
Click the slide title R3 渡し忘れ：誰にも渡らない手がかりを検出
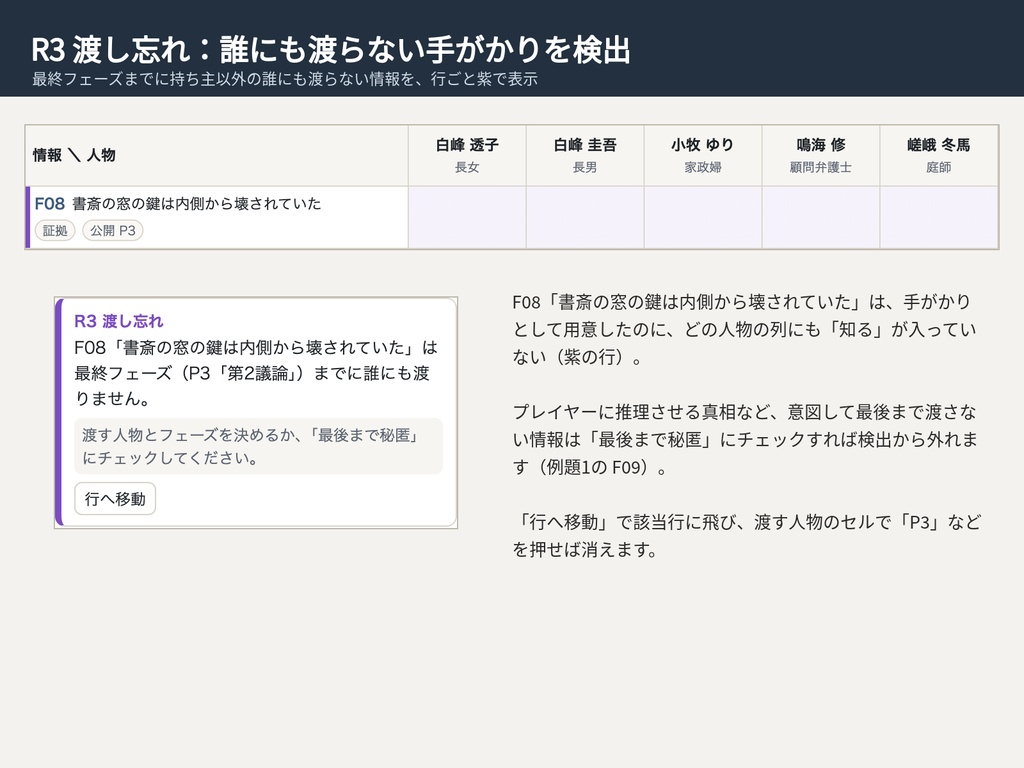pyautogui.click(x=331, y=50)
